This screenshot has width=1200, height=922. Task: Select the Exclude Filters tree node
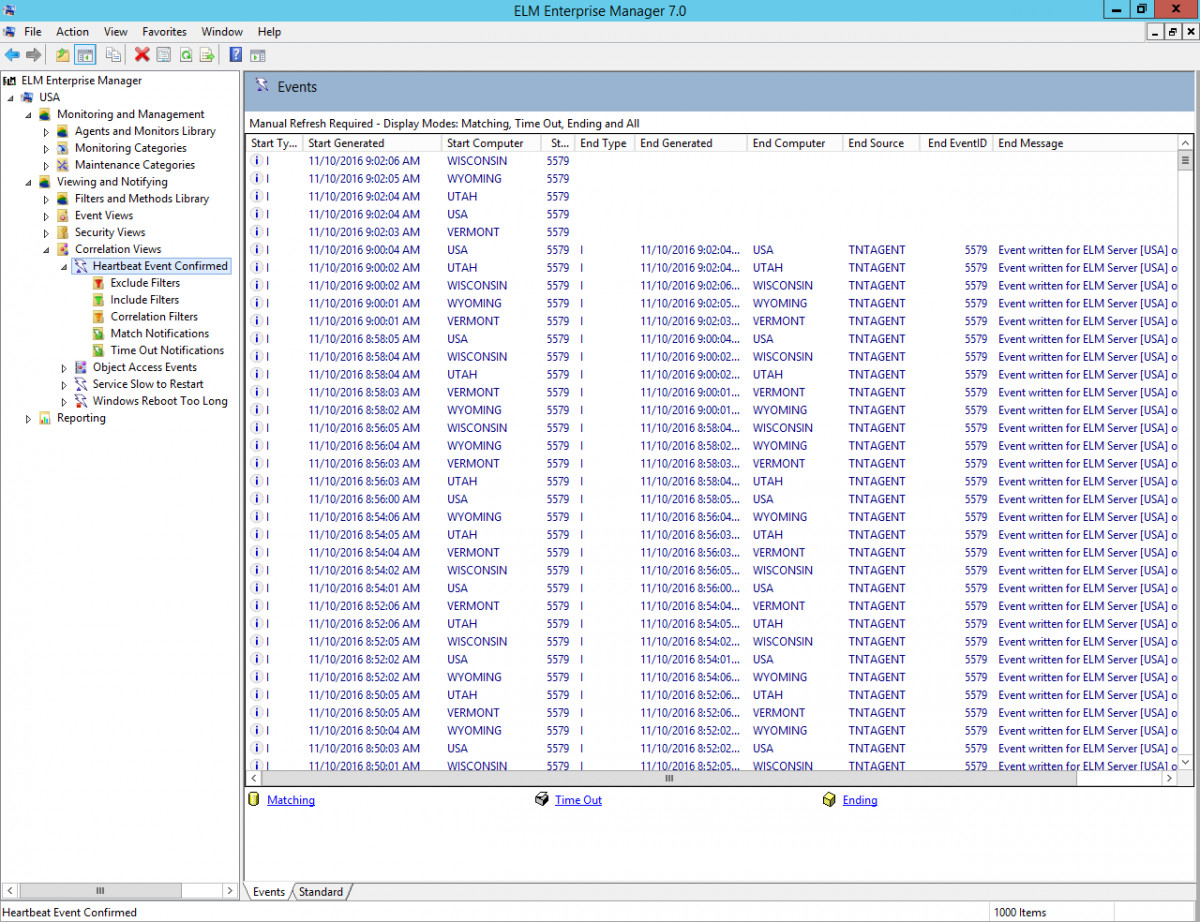point(145,283)
